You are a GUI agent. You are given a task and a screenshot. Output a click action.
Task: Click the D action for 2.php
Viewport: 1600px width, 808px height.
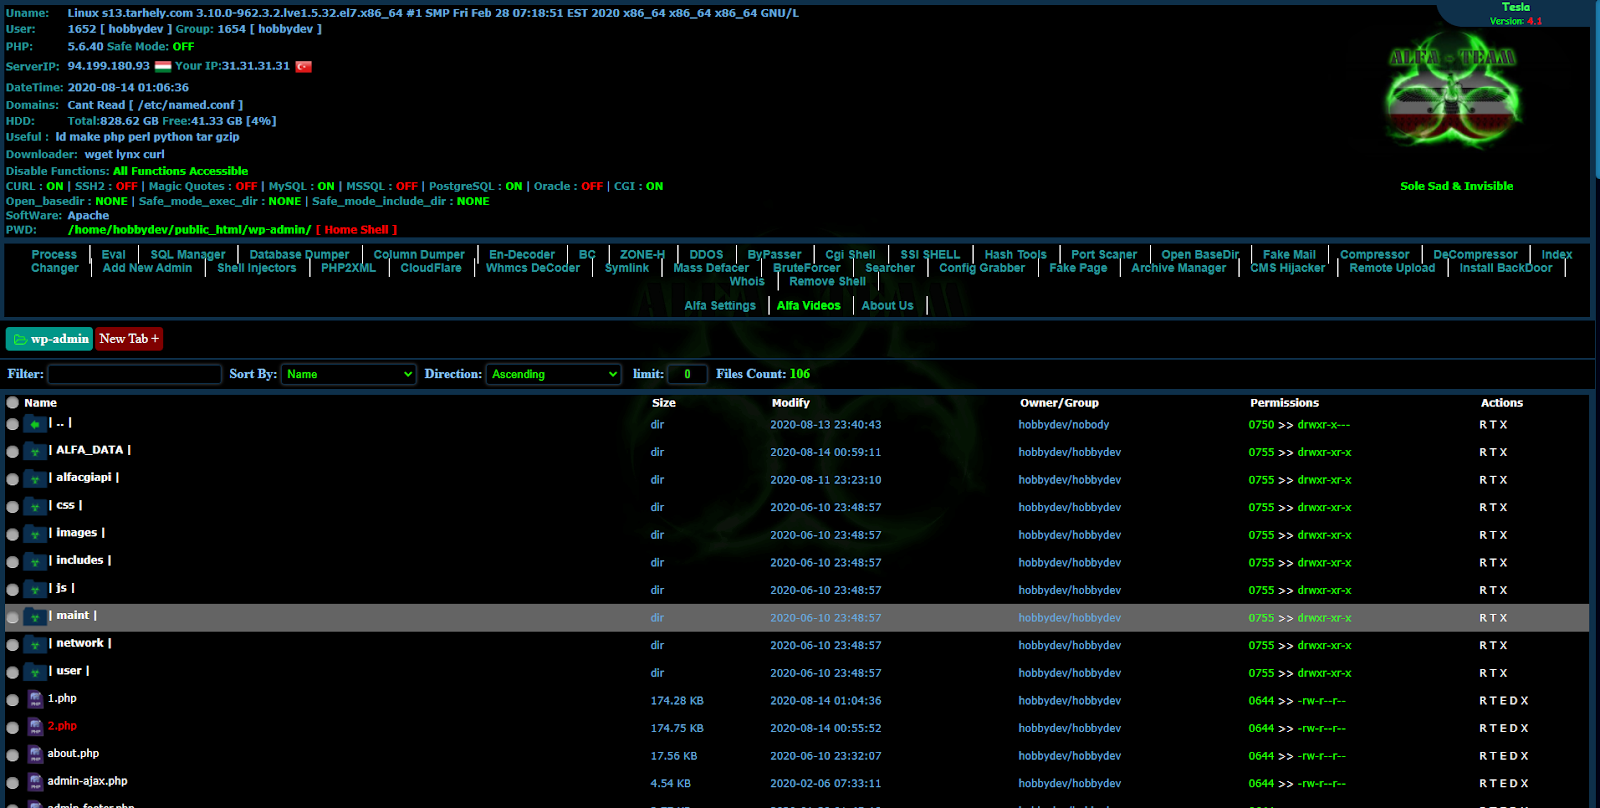1514,728
